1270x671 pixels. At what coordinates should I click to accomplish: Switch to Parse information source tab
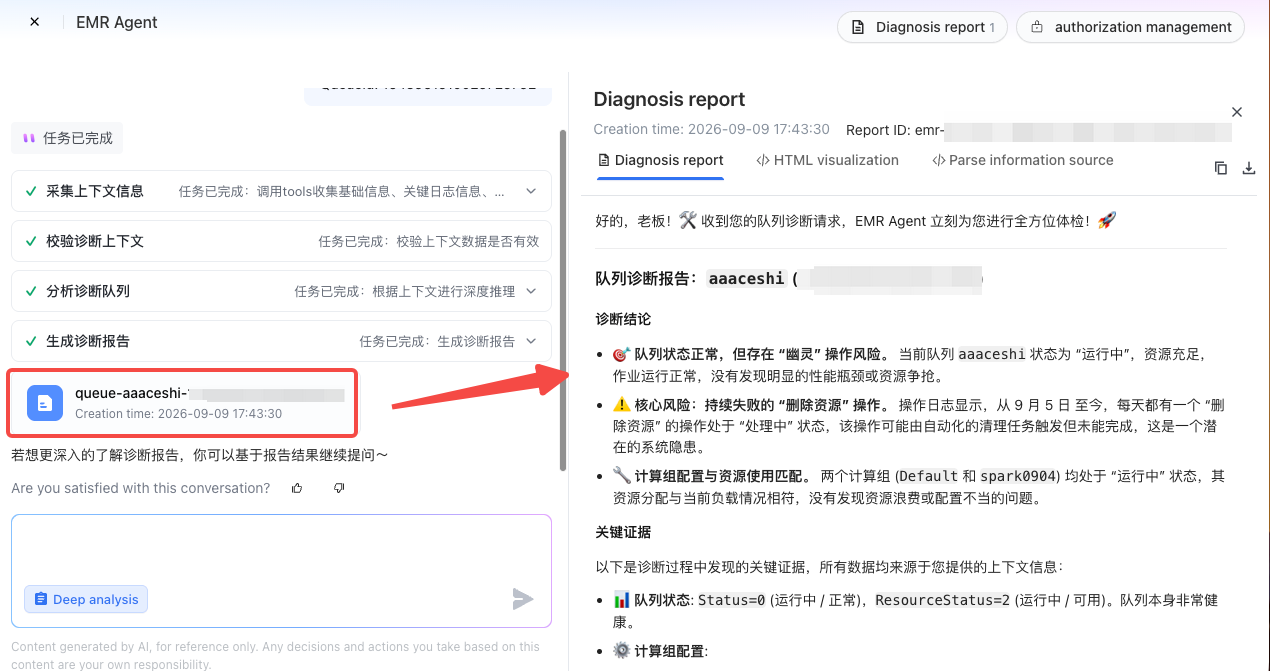(1022, 160)
